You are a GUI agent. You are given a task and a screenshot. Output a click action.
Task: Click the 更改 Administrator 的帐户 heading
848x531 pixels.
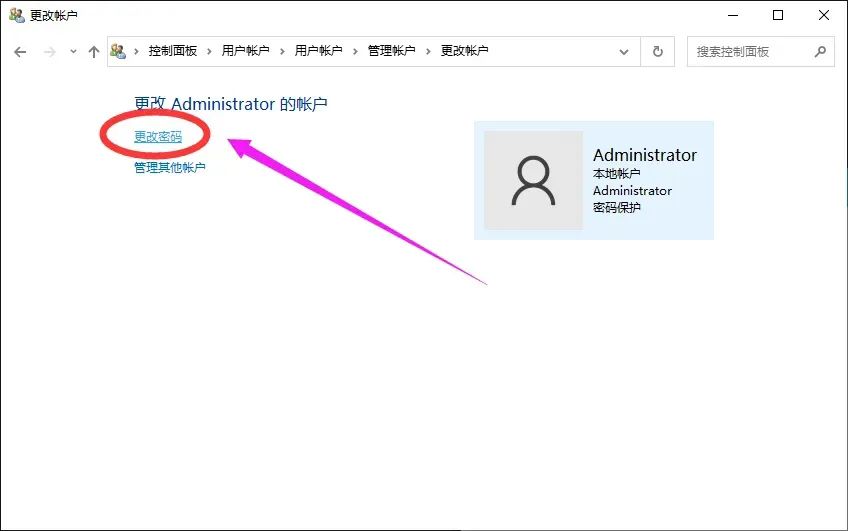231,103
